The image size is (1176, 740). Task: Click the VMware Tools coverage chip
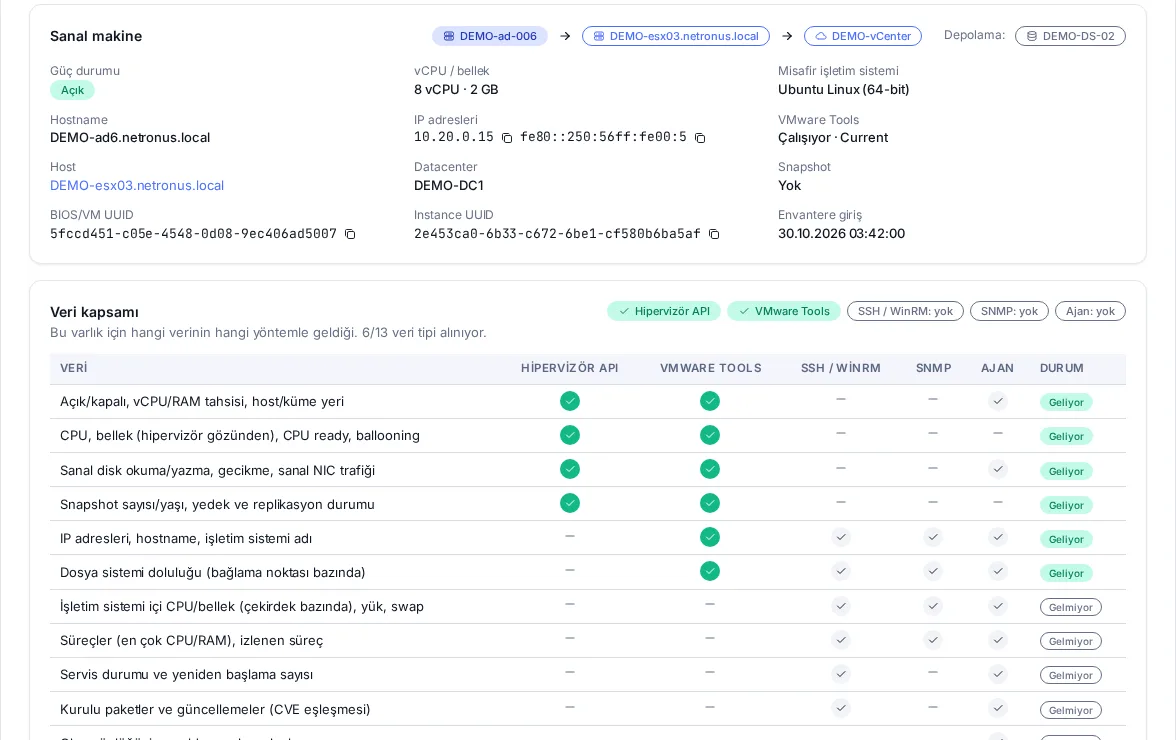point(784,311)
